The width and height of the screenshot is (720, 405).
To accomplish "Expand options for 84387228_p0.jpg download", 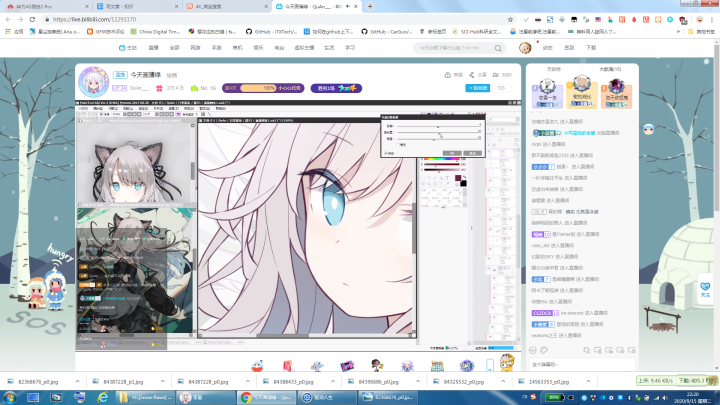I will pyautogui.click(x=248, y=382).
